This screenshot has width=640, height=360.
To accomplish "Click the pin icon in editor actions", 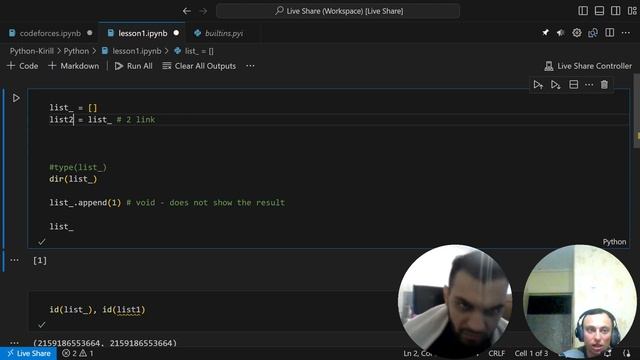I will point(545,33).
